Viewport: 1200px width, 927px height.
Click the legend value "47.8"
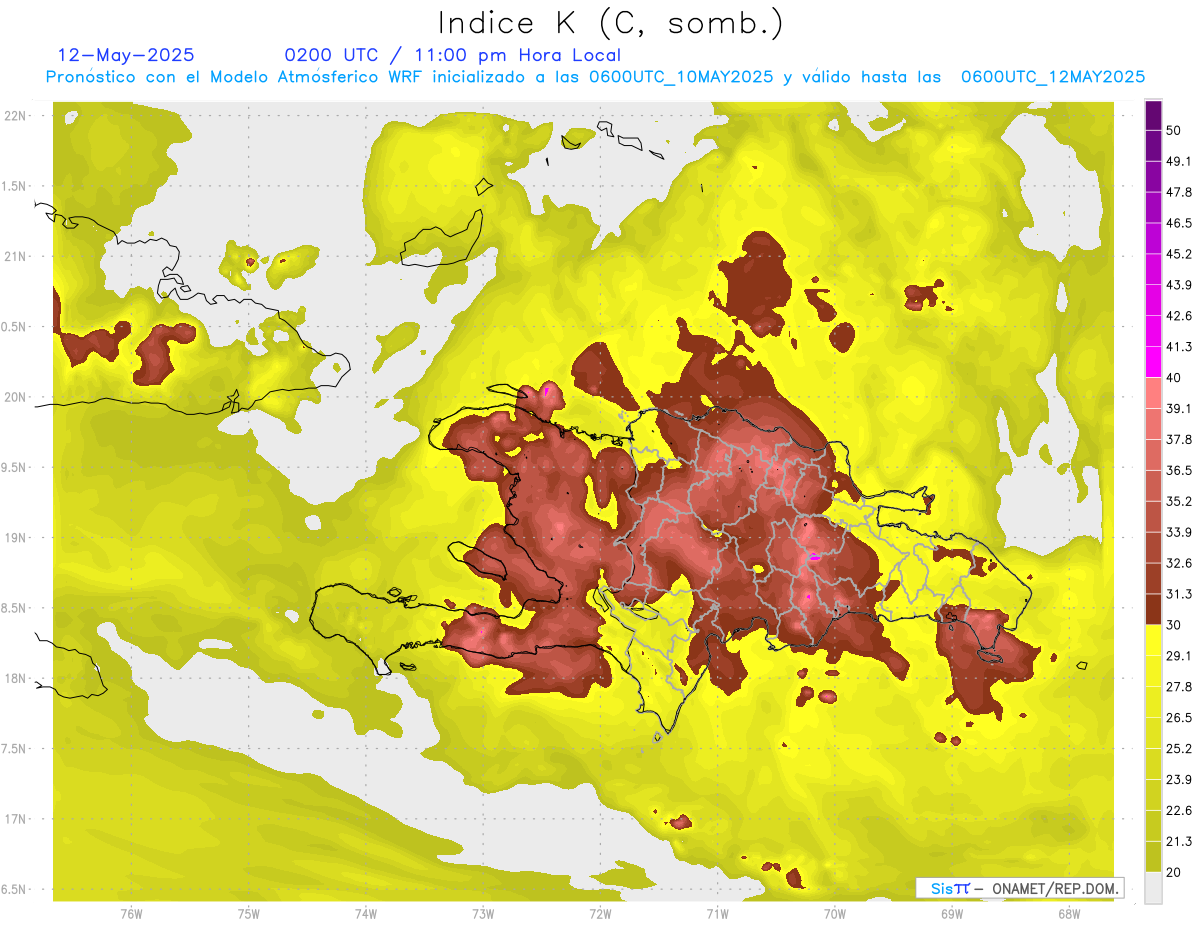pyautogui.click(x=1178, y=192)
